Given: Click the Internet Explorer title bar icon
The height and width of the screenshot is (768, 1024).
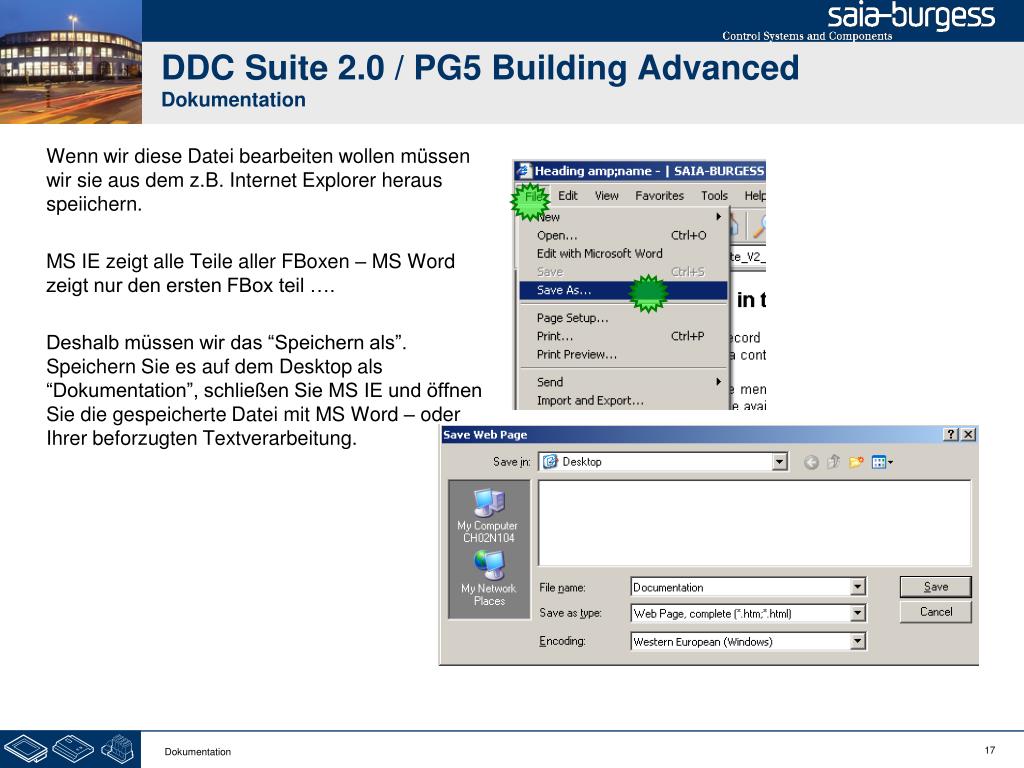Looking at the screenshot, I should (x=524, y=171).
